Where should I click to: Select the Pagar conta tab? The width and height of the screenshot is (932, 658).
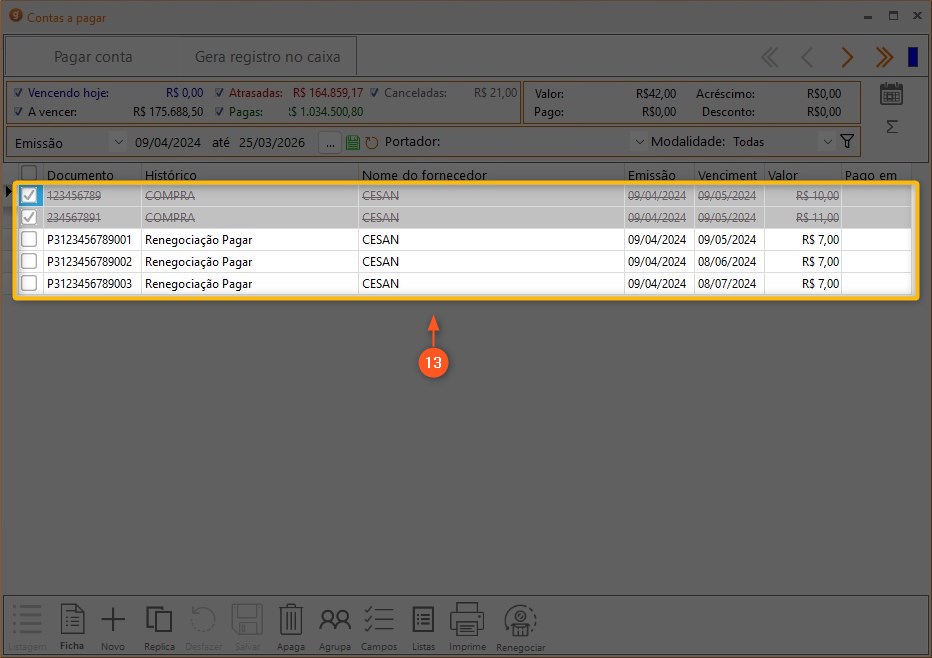(x=93, y=57)
